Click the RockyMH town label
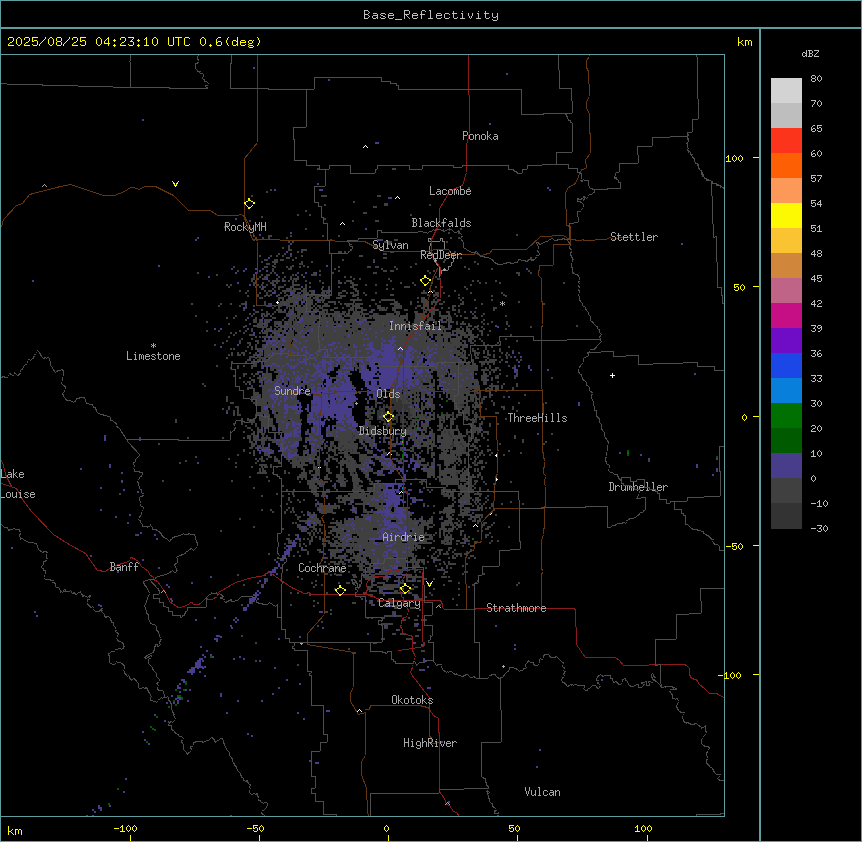This screenshot has width=862, height=842. pyautogui.click(x=245, y=227)
